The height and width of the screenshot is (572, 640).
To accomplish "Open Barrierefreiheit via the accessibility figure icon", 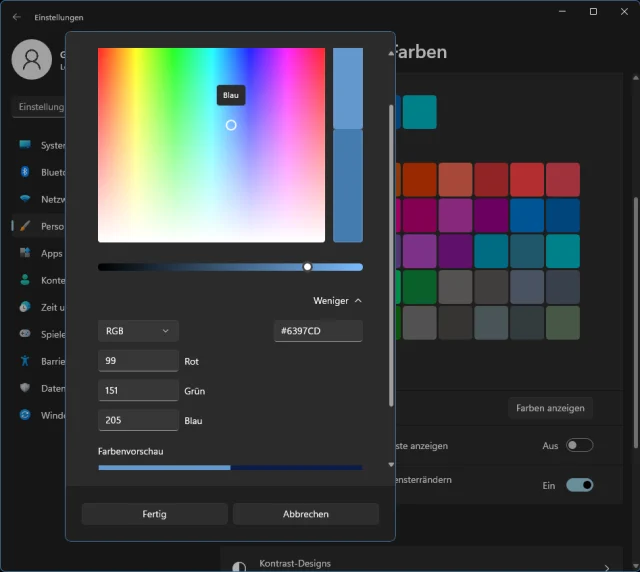I will (x=25, y=361).
